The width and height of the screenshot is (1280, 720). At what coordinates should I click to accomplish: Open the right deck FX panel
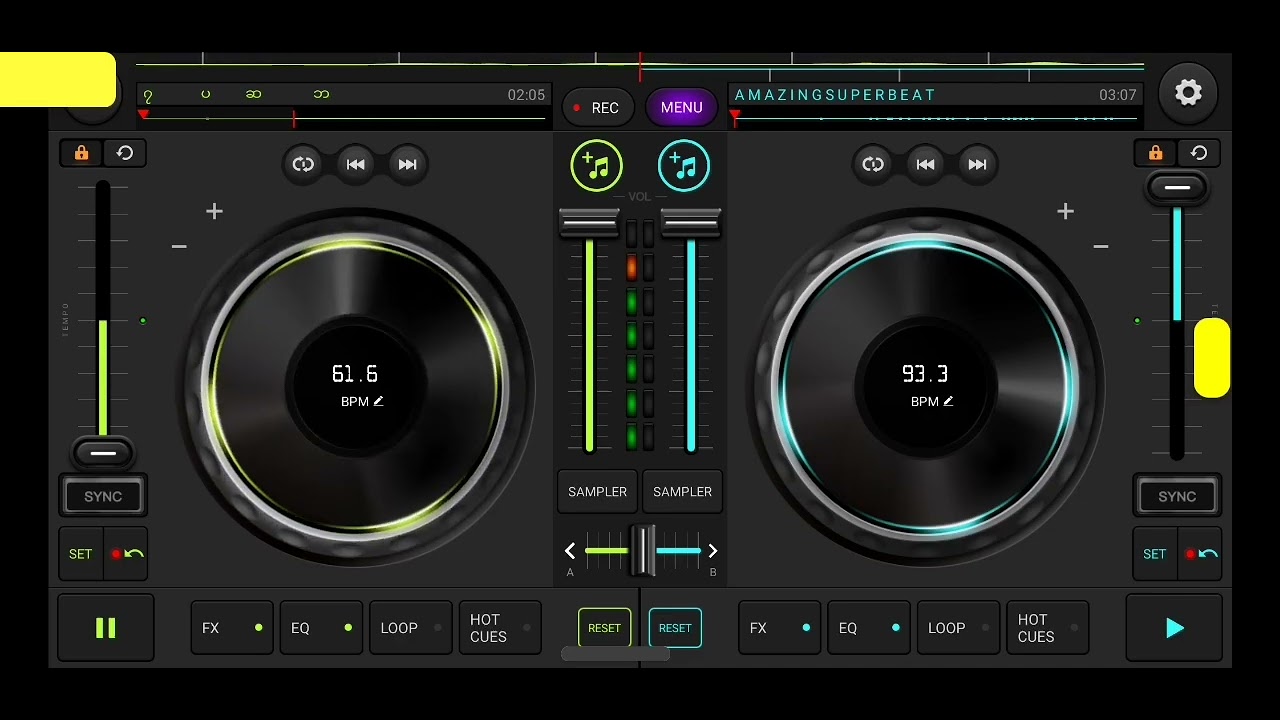click(780, 628)
